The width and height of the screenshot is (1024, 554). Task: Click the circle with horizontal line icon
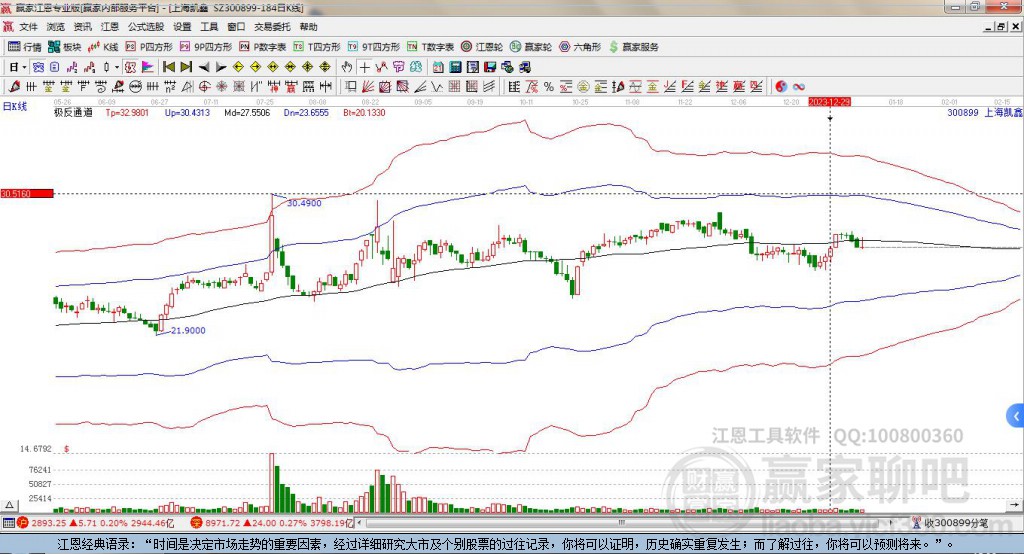[135, 86]
